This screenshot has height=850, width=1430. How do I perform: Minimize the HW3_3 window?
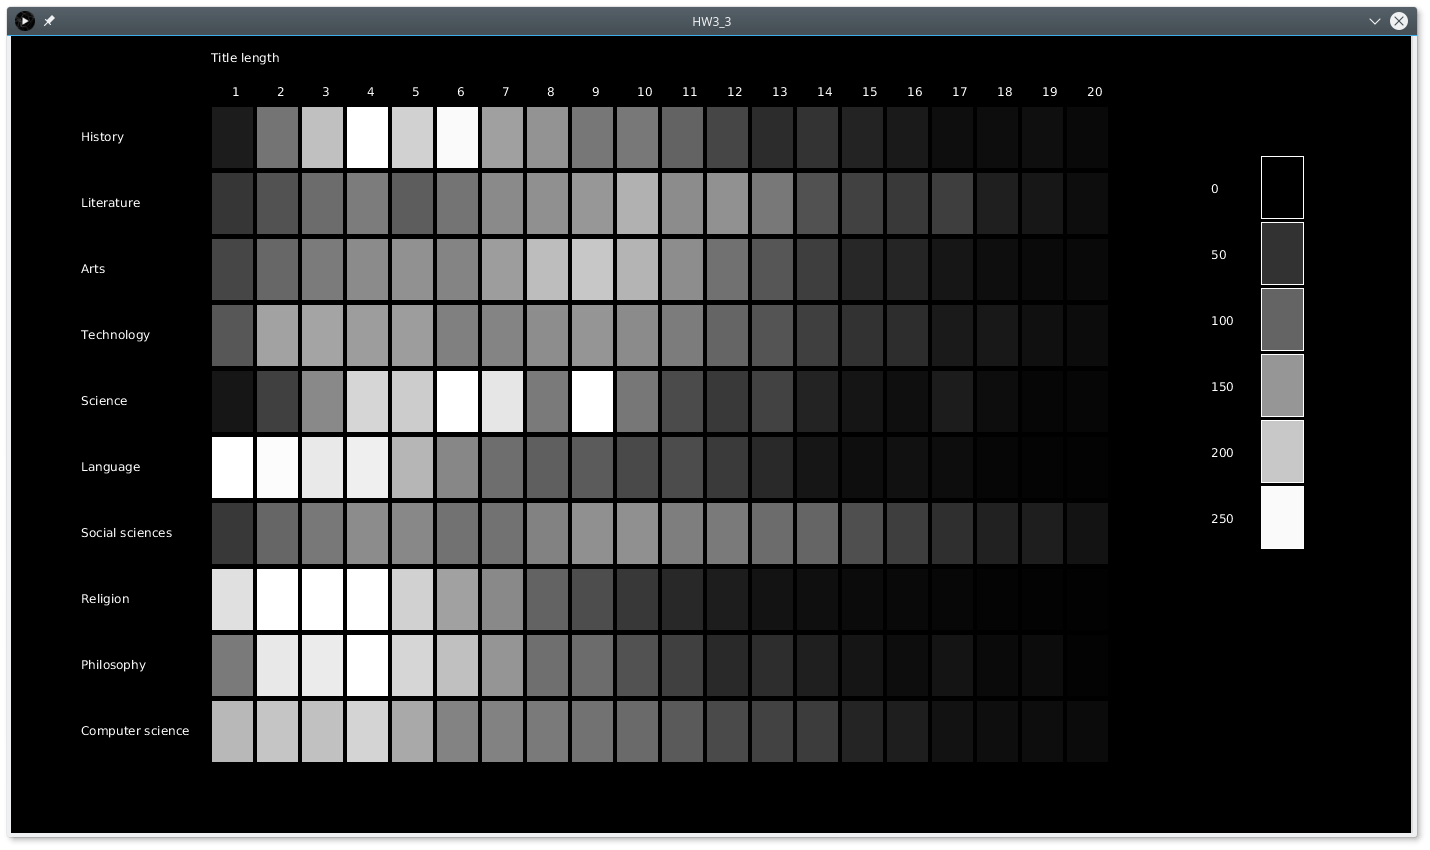coord(1374,21)
